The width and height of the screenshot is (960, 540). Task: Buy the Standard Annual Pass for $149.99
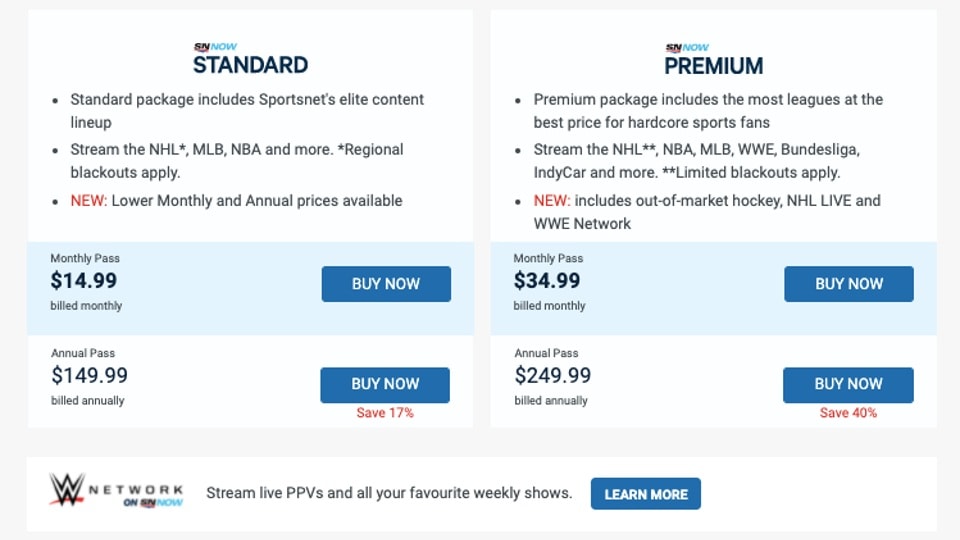(x=385, y=384)
